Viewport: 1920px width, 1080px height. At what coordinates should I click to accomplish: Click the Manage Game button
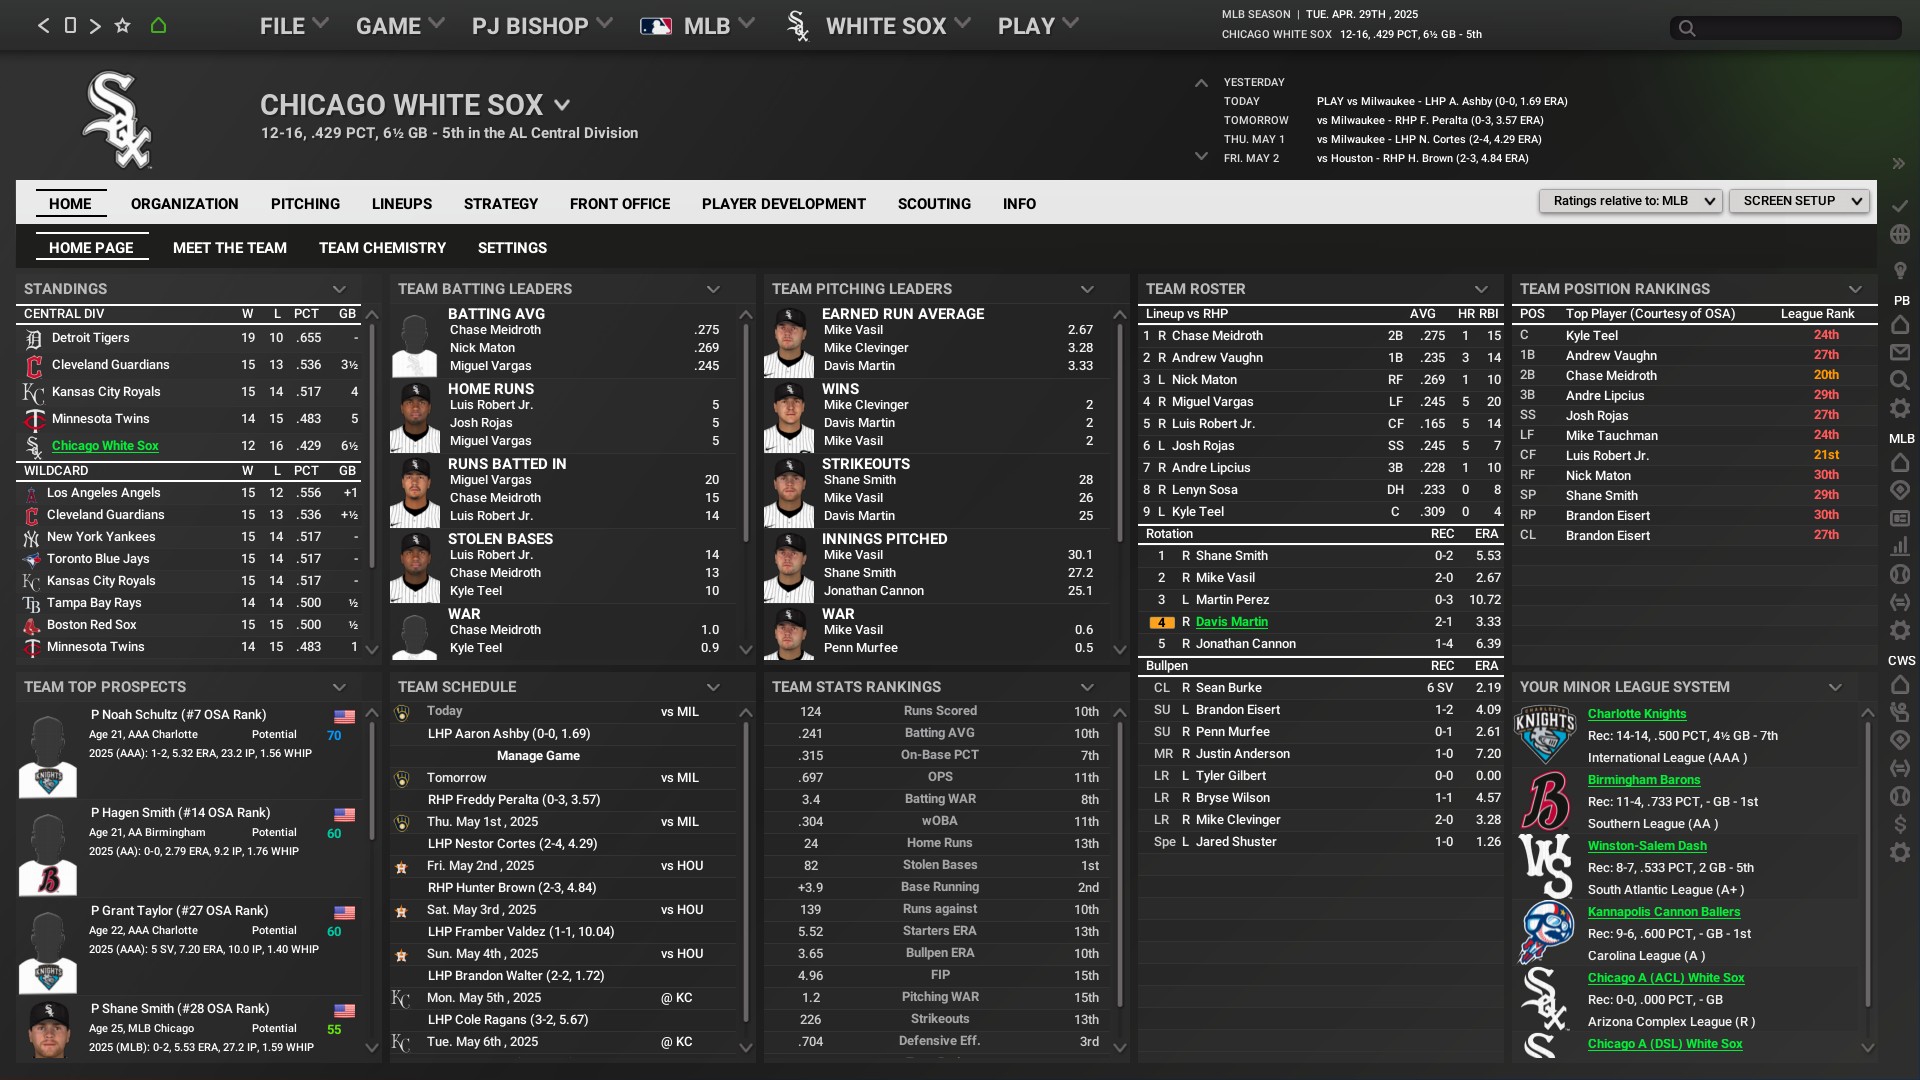538,756
